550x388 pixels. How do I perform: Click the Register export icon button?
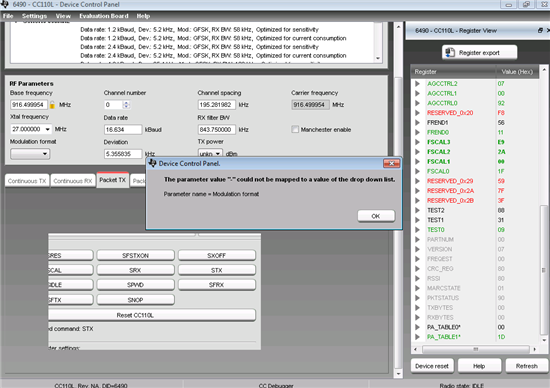(479, 53)
